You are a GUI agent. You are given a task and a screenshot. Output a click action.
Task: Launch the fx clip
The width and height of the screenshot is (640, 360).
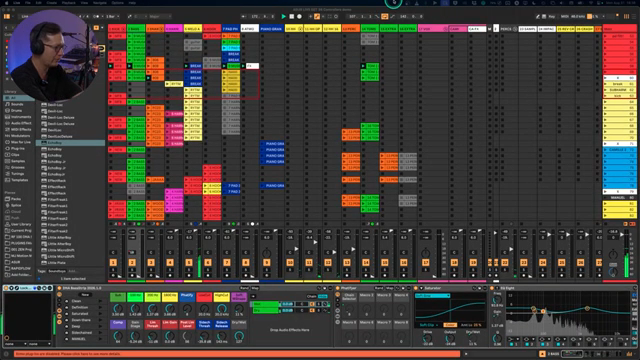tap(250, 66)
